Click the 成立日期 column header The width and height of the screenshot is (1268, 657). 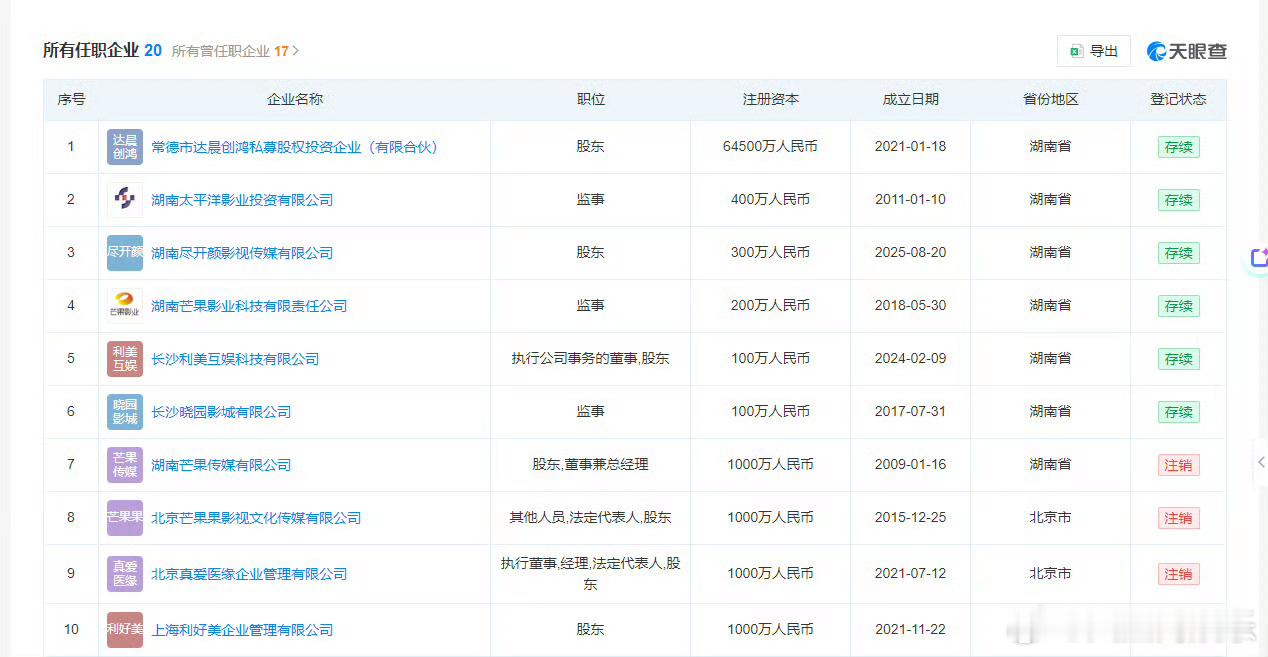click(910, 100)
